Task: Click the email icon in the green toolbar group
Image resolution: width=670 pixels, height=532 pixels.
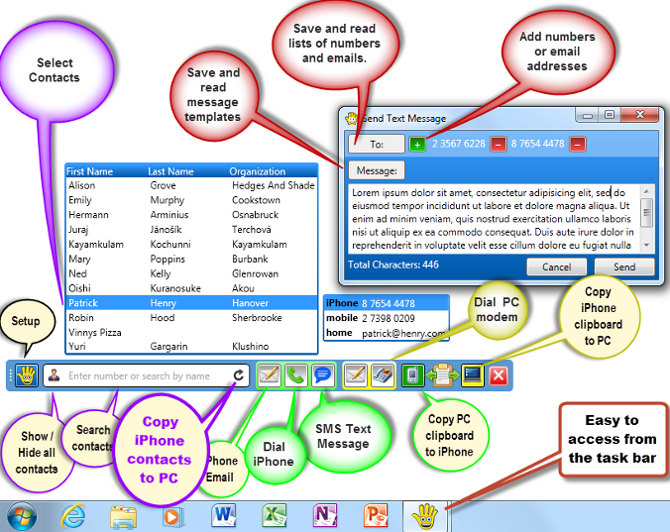Action: coord(269,375)
